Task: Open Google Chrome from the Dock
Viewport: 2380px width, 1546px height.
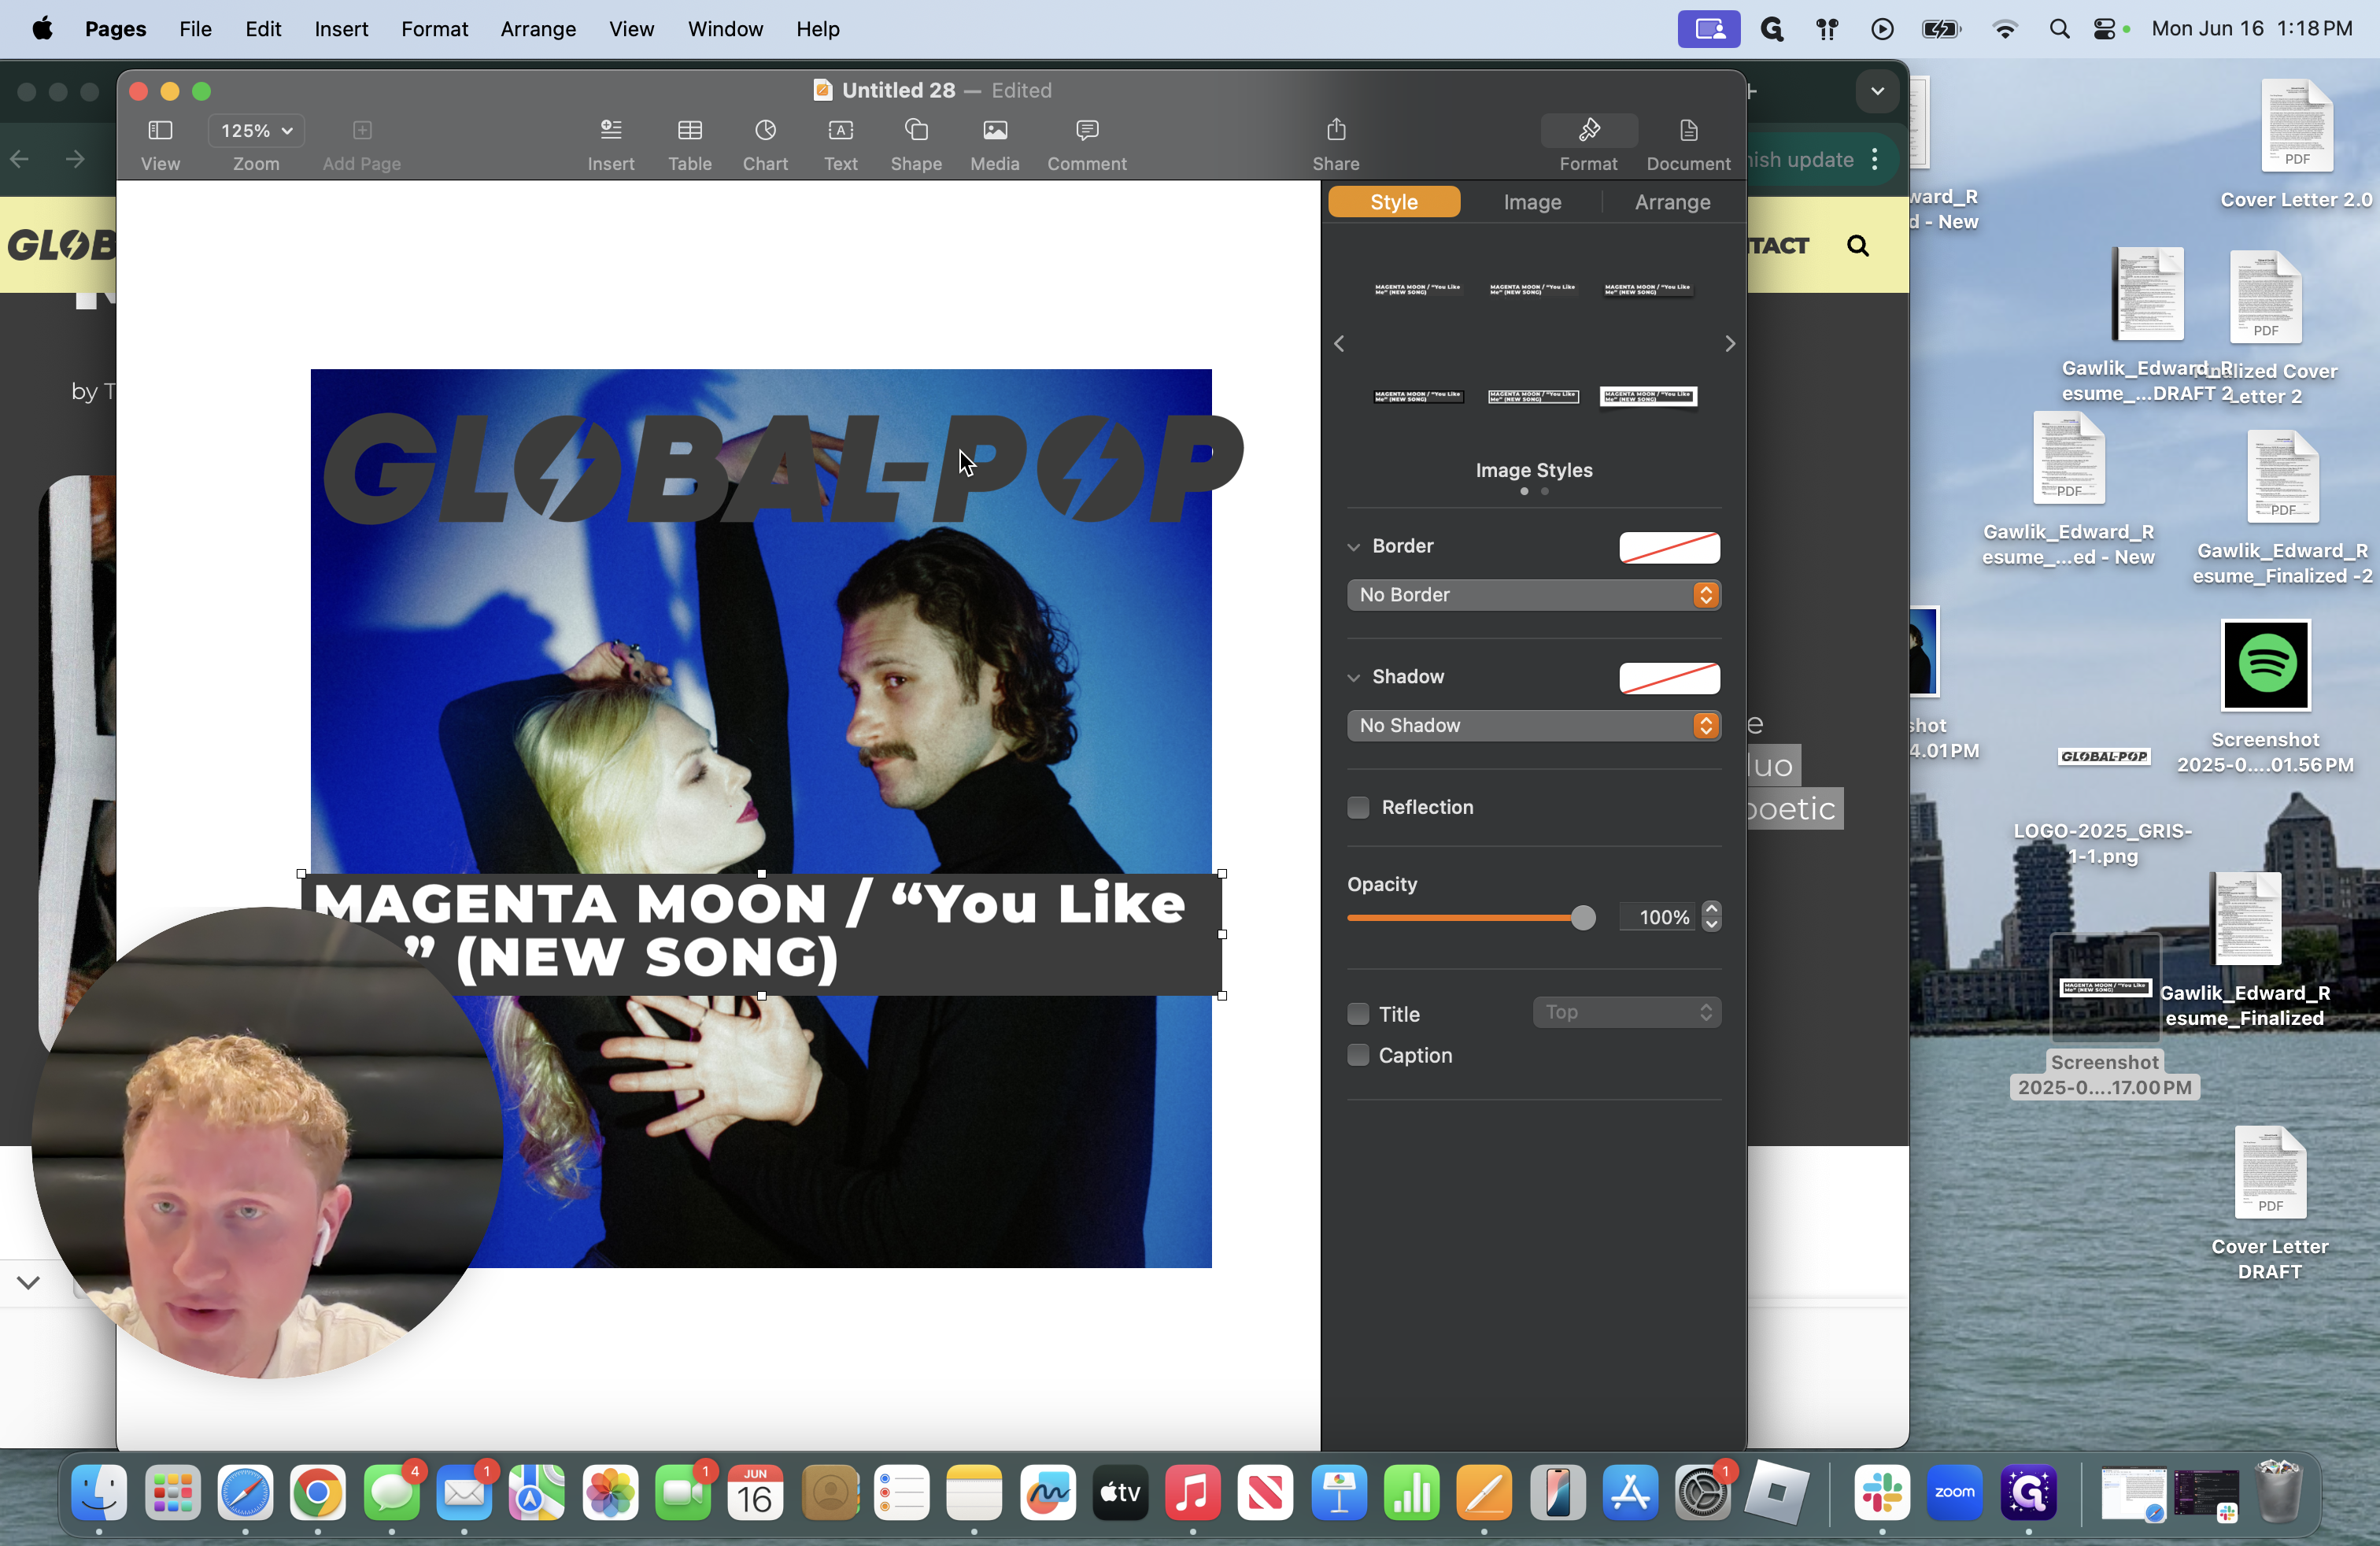Action: [x=318, y=1493]
